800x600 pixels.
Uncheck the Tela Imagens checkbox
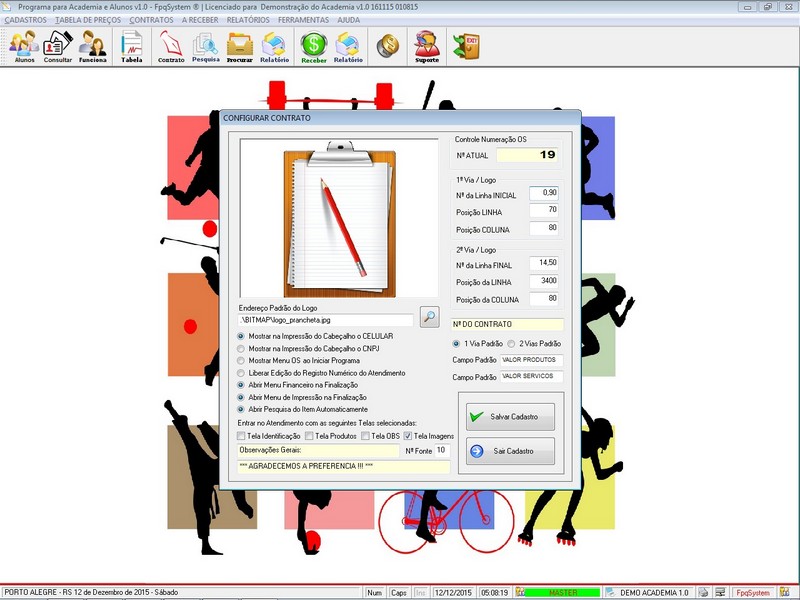pos(408,436)
